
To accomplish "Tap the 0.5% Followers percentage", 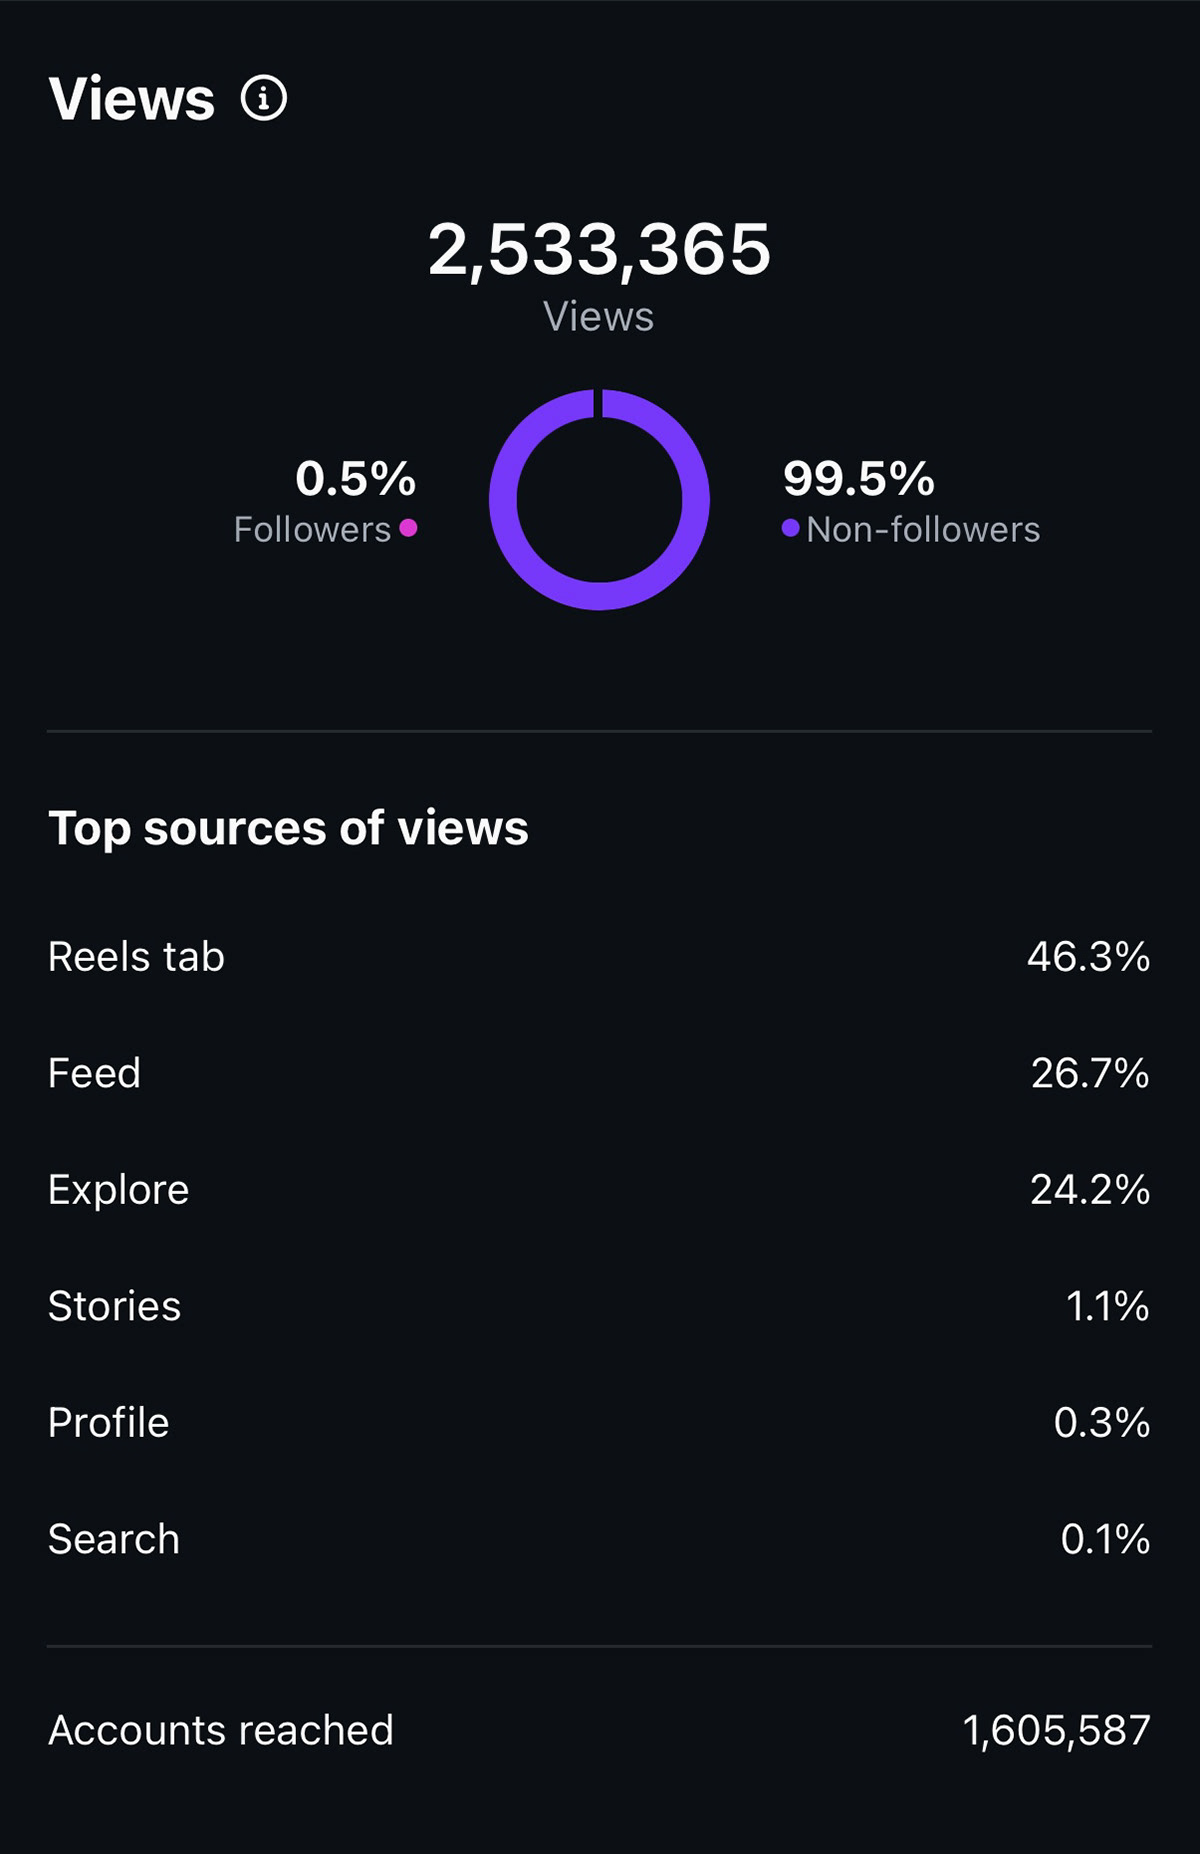I will pyautogui.click(x=355, y=479).
